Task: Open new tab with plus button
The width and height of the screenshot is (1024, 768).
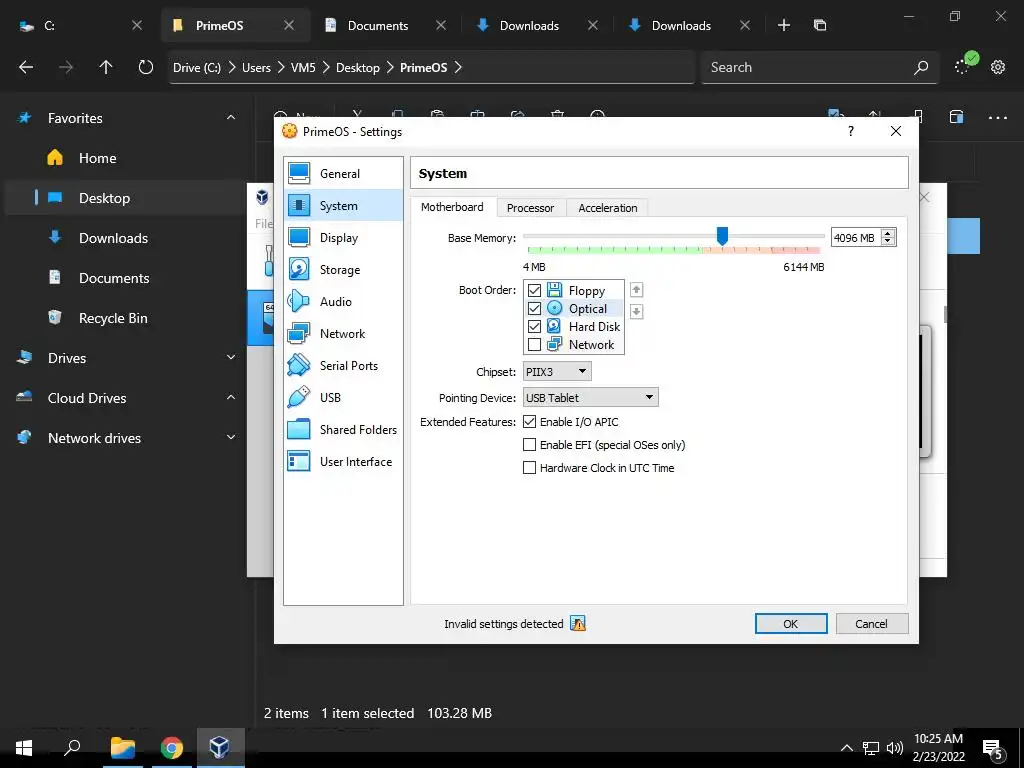Action: [x=784, y=25]
